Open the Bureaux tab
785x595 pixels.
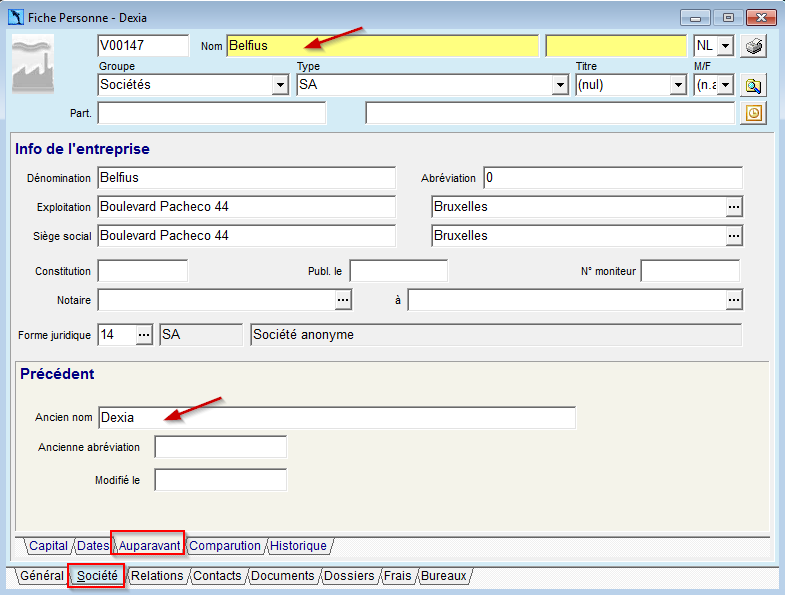click(x=444, y=576)
